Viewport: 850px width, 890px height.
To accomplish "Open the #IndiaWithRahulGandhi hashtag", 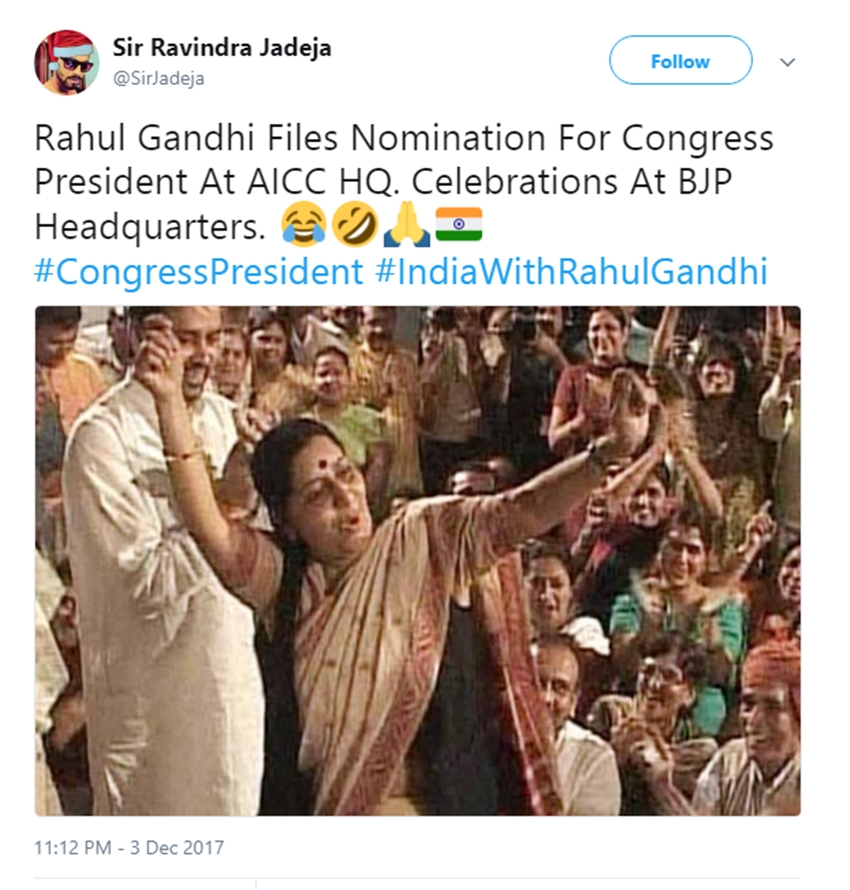I will tap(572, 271).
